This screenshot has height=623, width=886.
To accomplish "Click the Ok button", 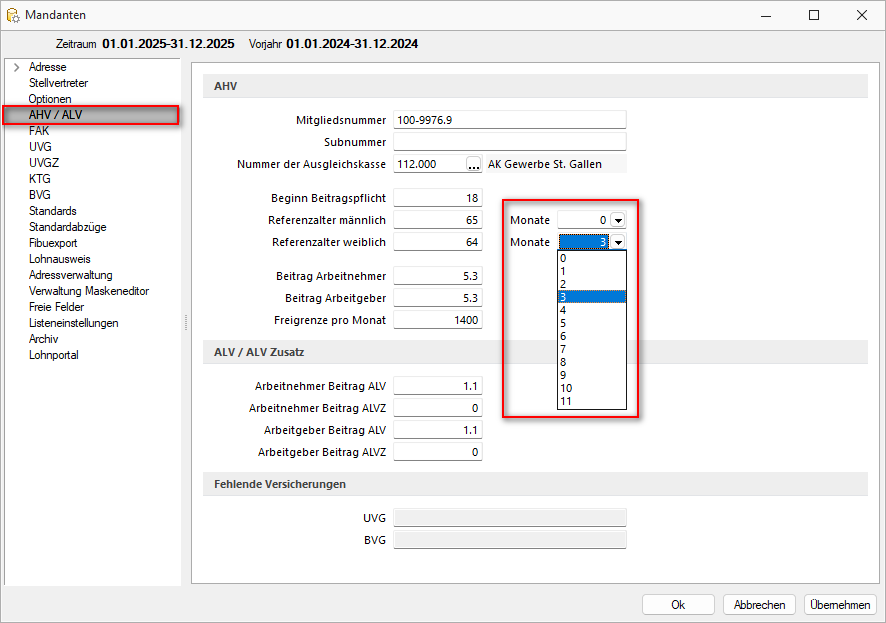I will [x=678, y=605].
